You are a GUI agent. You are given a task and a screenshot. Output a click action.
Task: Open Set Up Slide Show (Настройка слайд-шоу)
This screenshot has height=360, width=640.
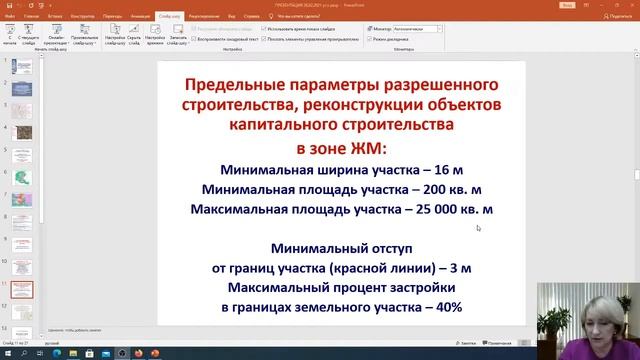[x=115, y=34]
